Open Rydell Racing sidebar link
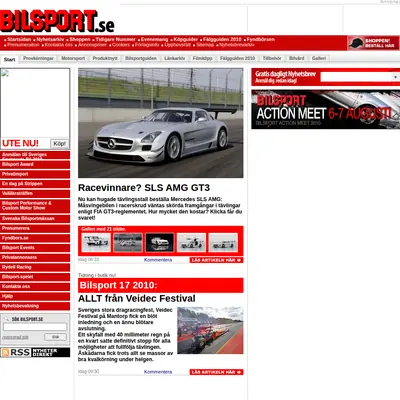 tap(35, 267)
